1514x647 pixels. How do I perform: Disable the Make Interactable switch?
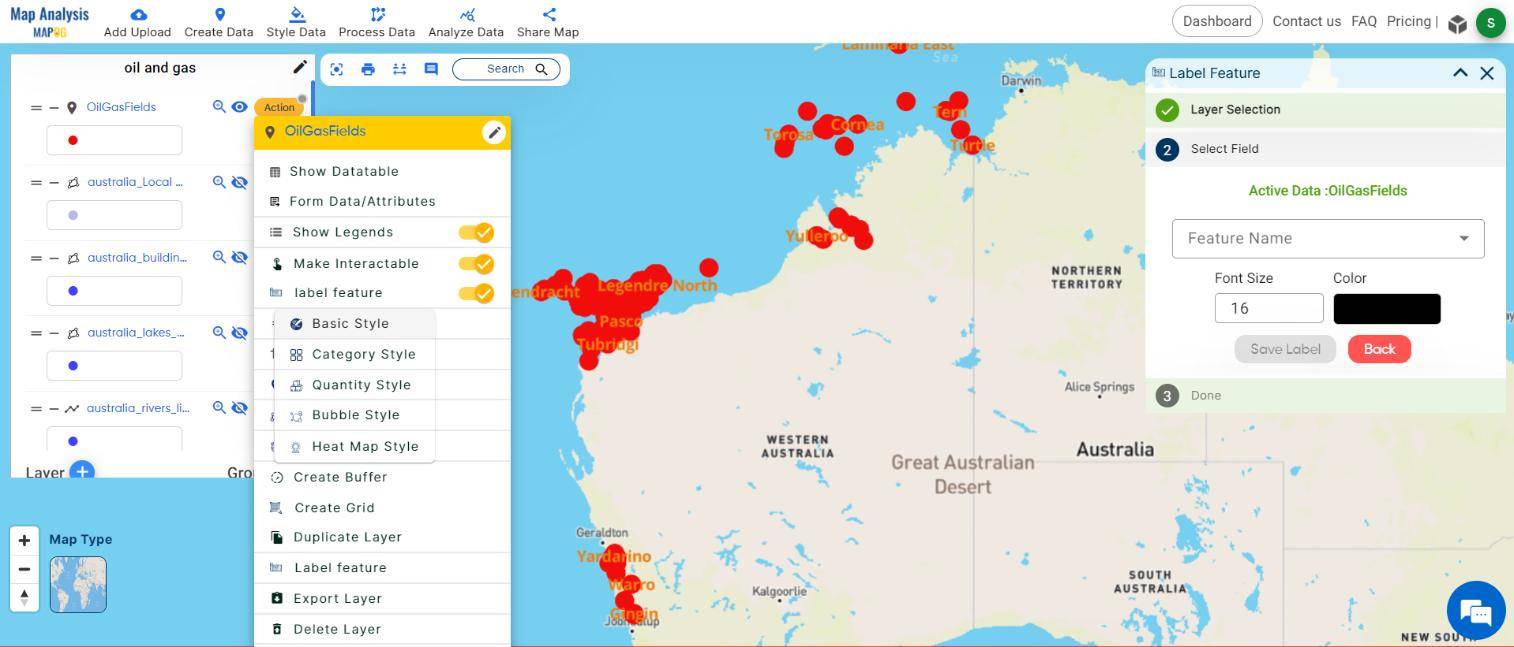tap(476, 264)
